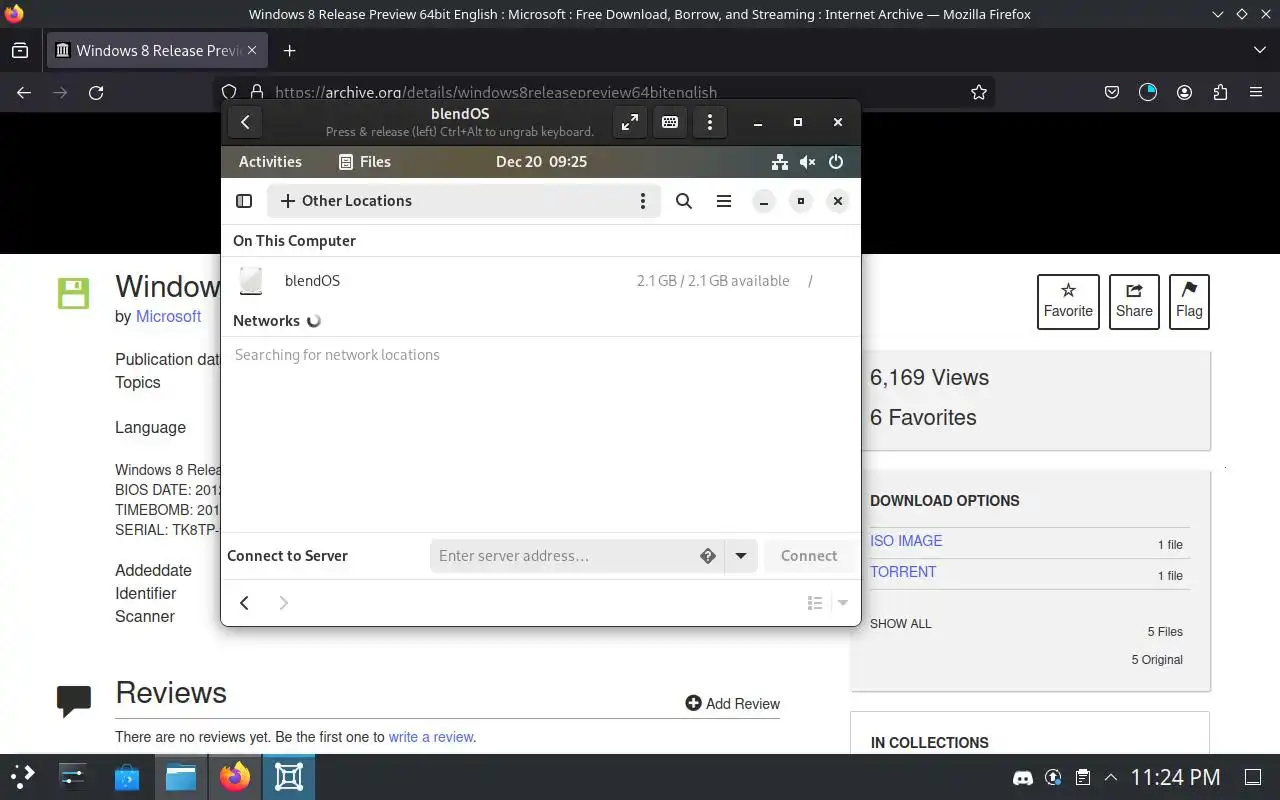Search in Files window
Viewport: 1280px width, 800px height.
[x=684, y=201]
